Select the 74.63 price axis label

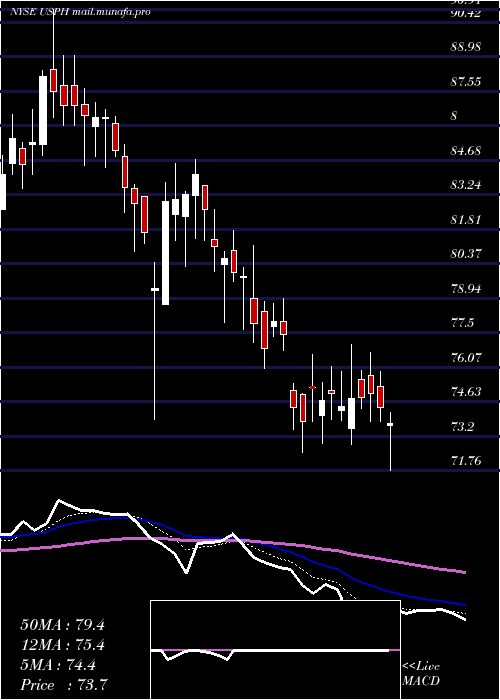click(x=466, y=392)
